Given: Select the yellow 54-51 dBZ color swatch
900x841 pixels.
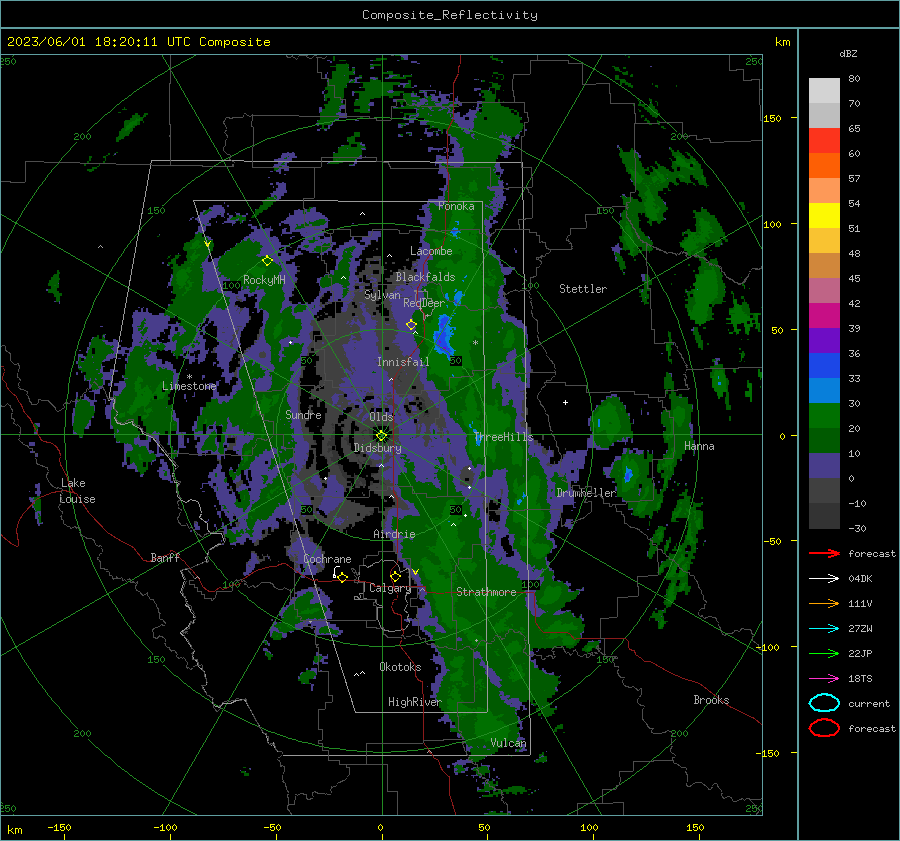Looking at the screenshot, I should [x=824, y=216].
